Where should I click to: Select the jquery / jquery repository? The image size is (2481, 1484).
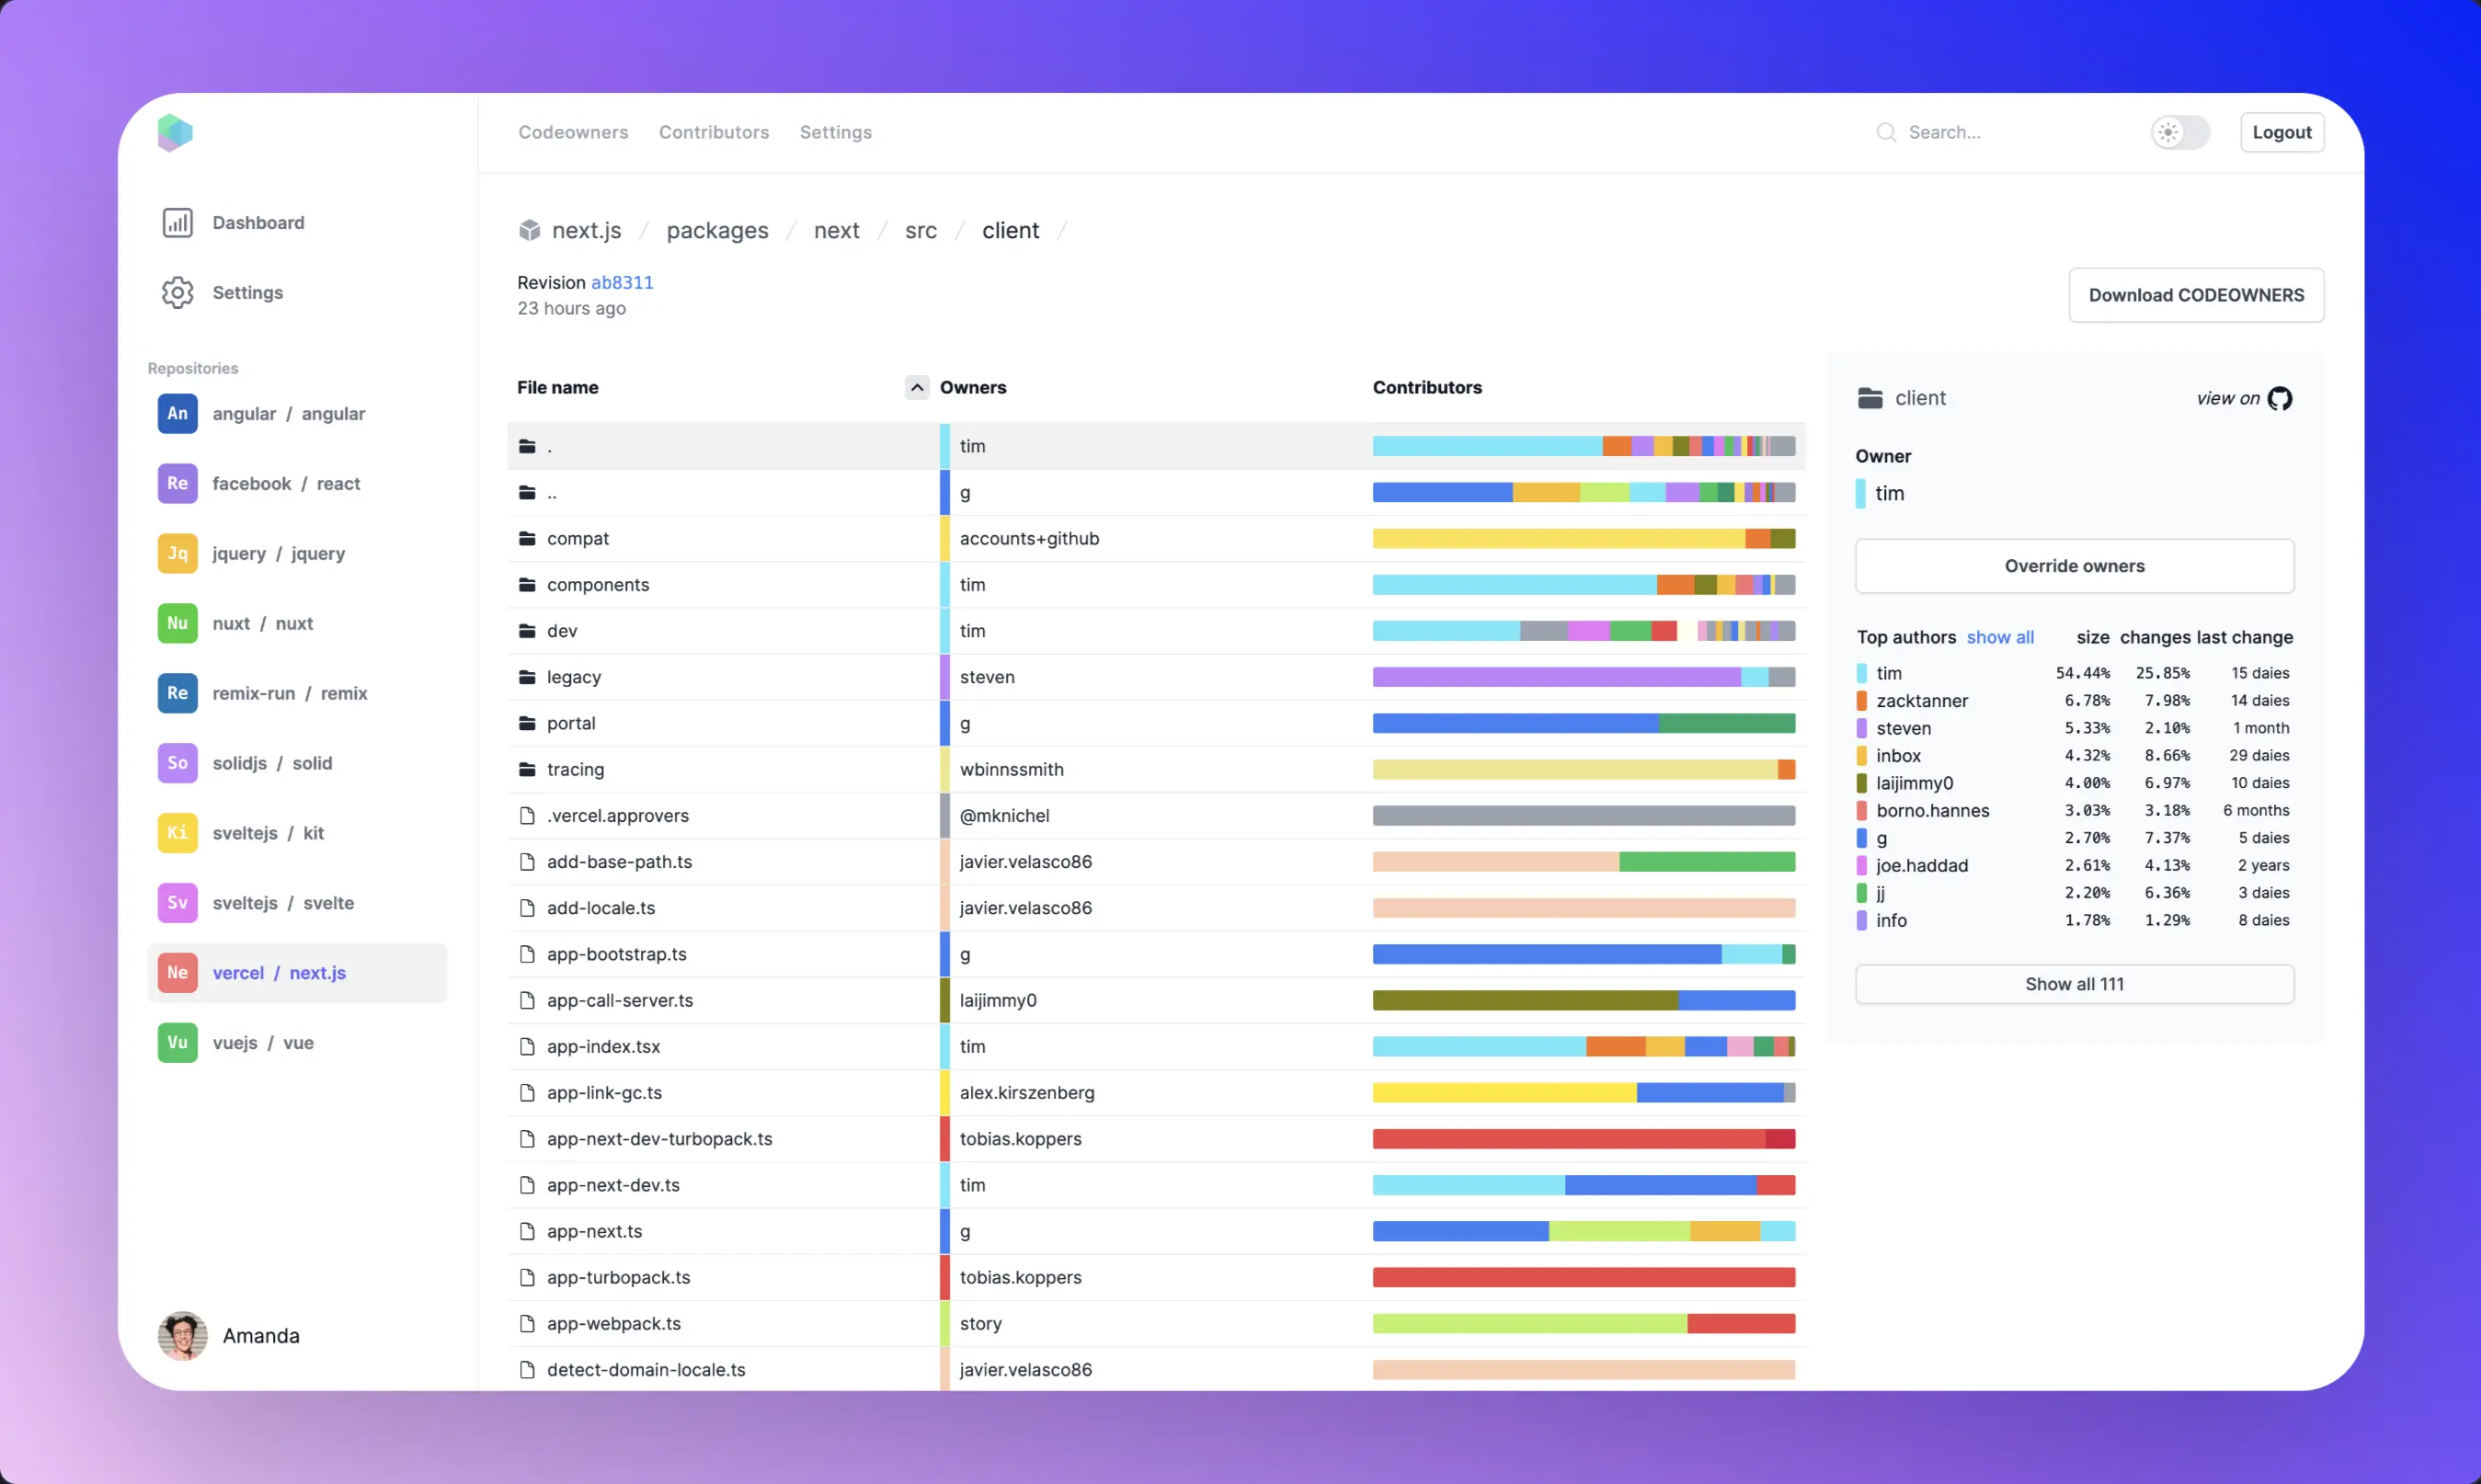[297, 553]
